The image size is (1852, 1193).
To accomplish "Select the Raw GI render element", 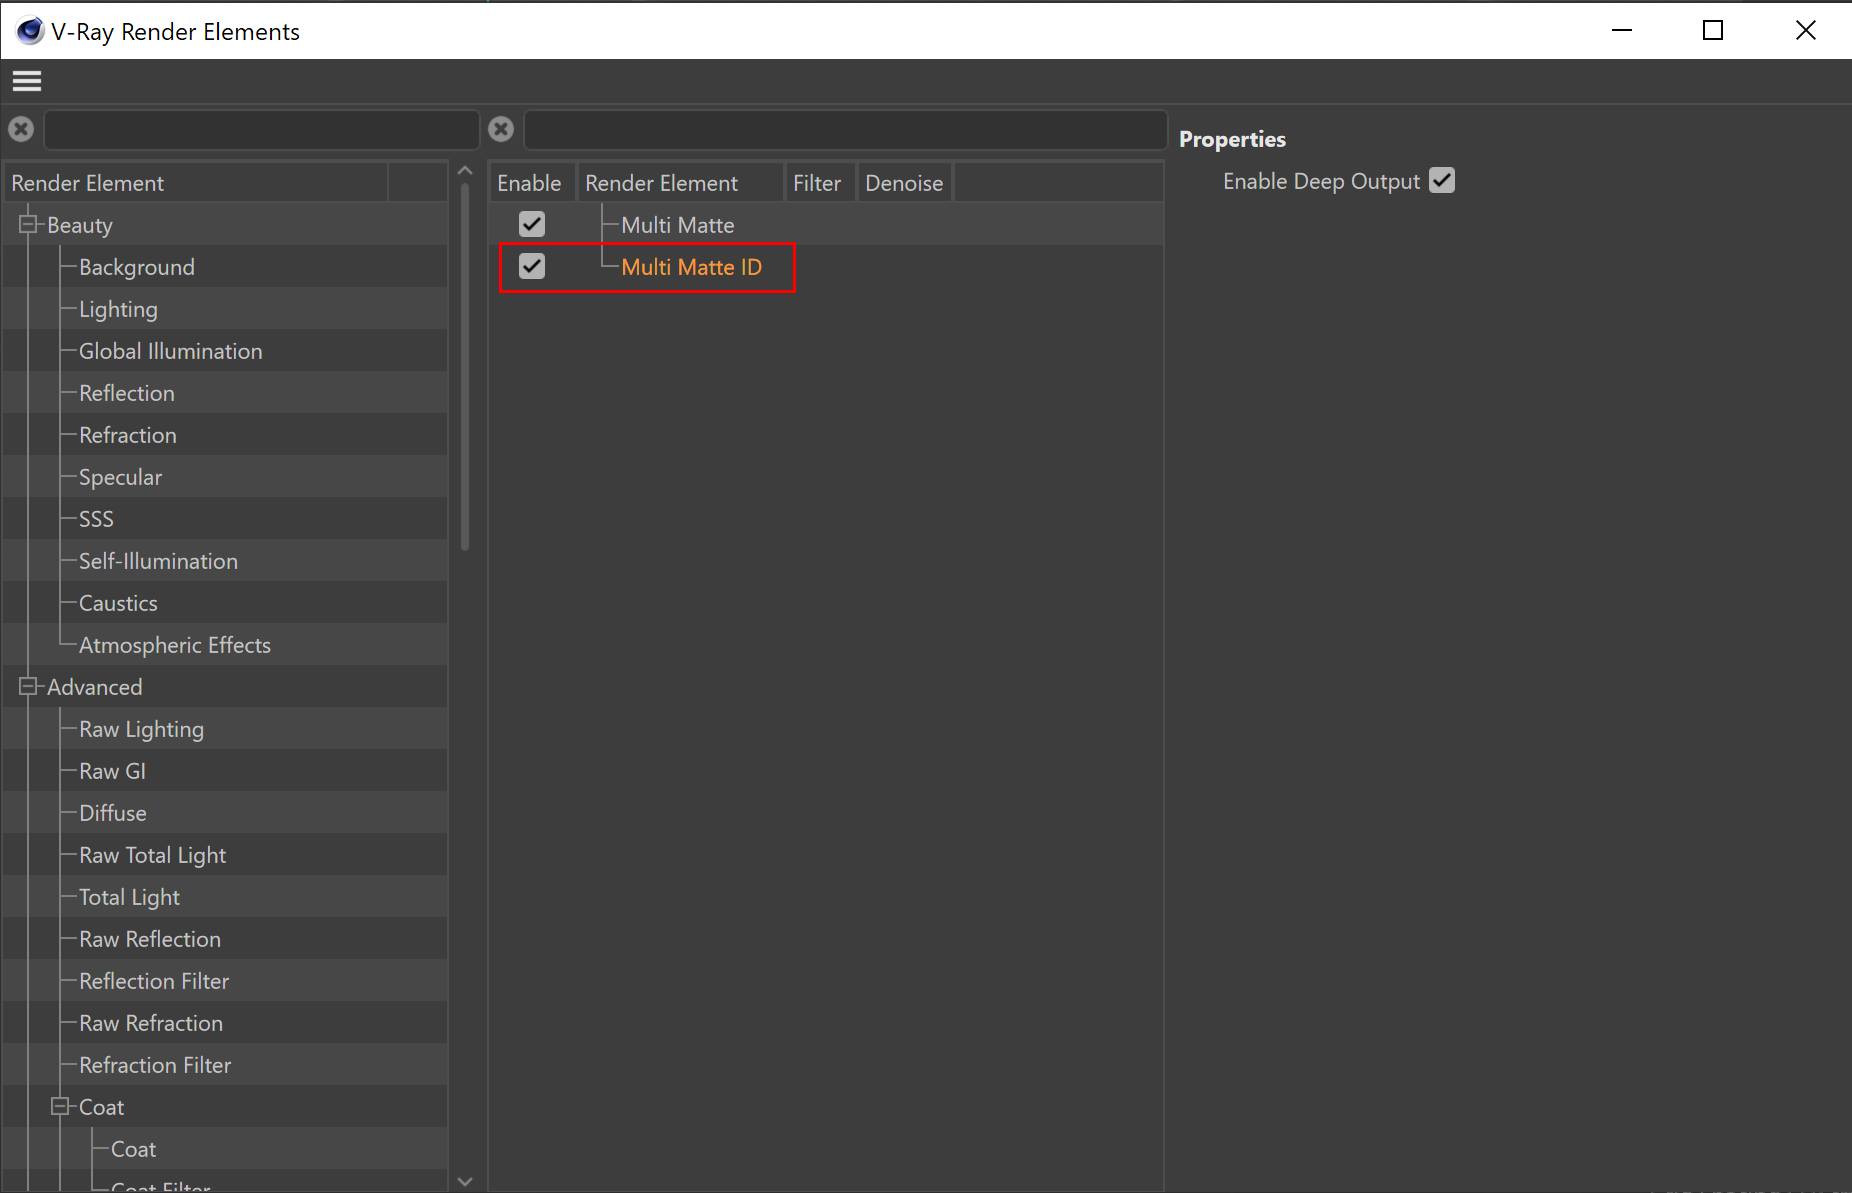I will (112, 771).
